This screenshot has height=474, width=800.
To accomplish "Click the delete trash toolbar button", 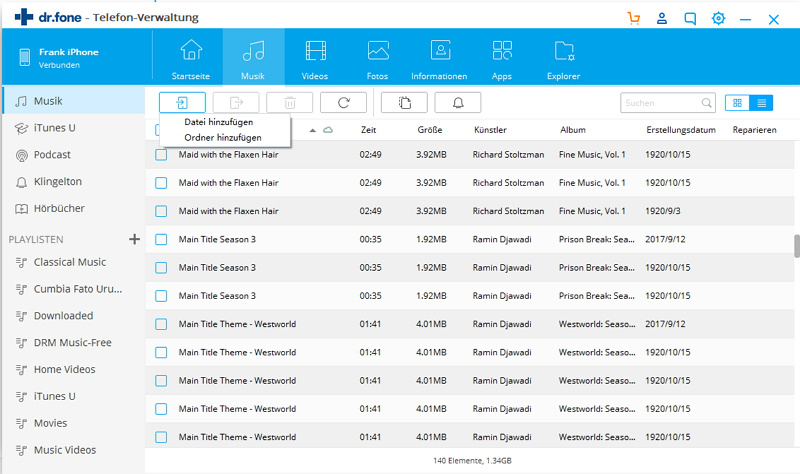I will tap(290, 103).
